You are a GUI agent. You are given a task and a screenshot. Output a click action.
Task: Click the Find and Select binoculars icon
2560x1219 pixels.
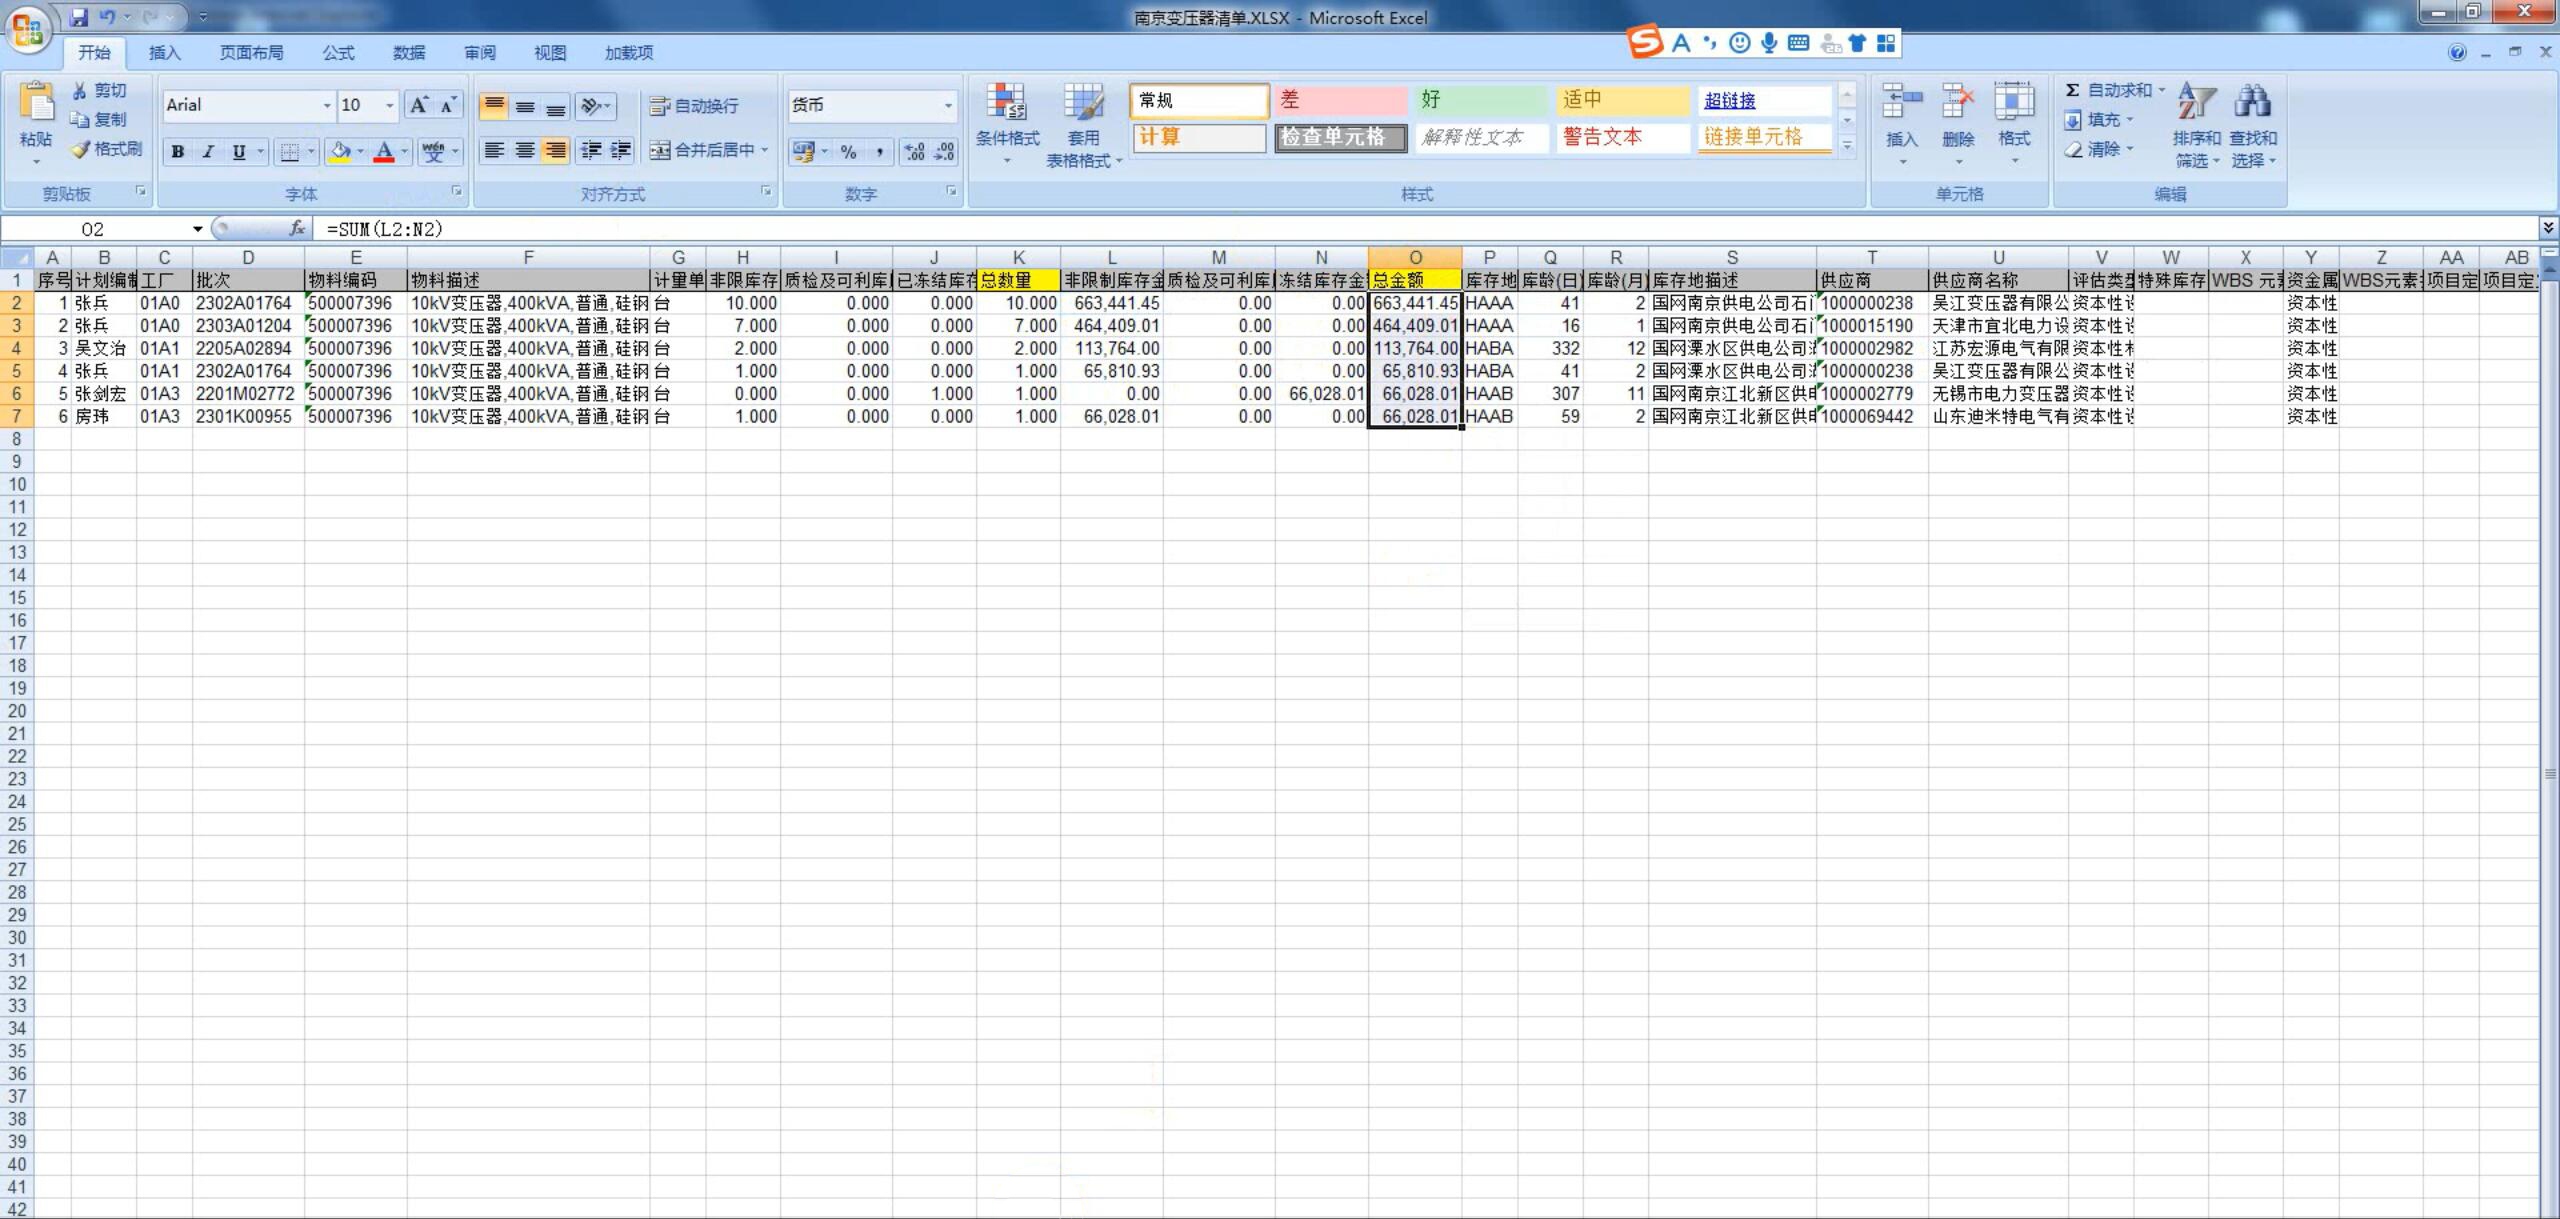2252,102
